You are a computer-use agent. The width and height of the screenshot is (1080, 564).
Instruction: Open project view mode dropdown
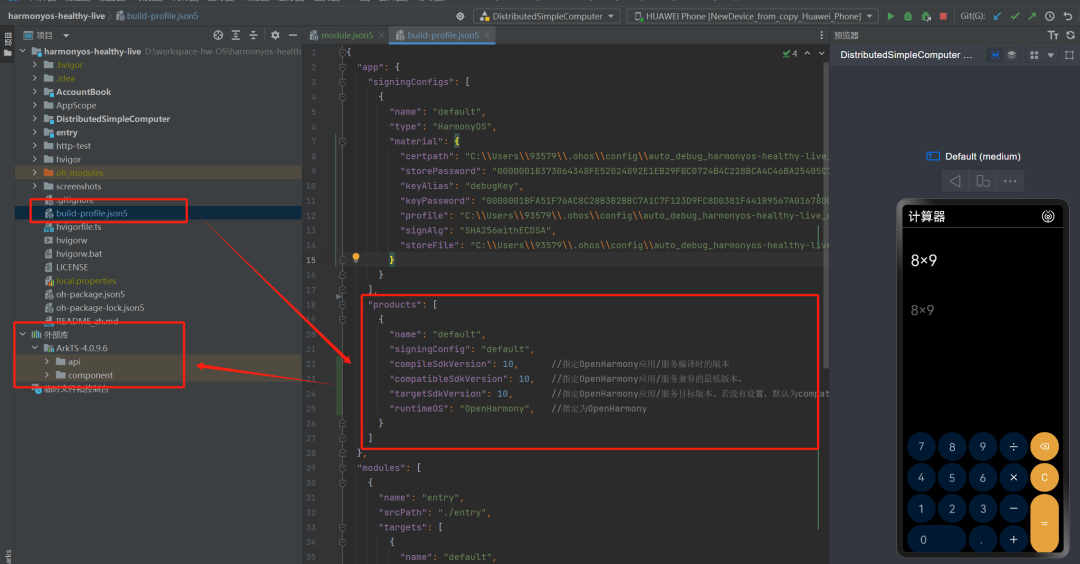[66, 35]
